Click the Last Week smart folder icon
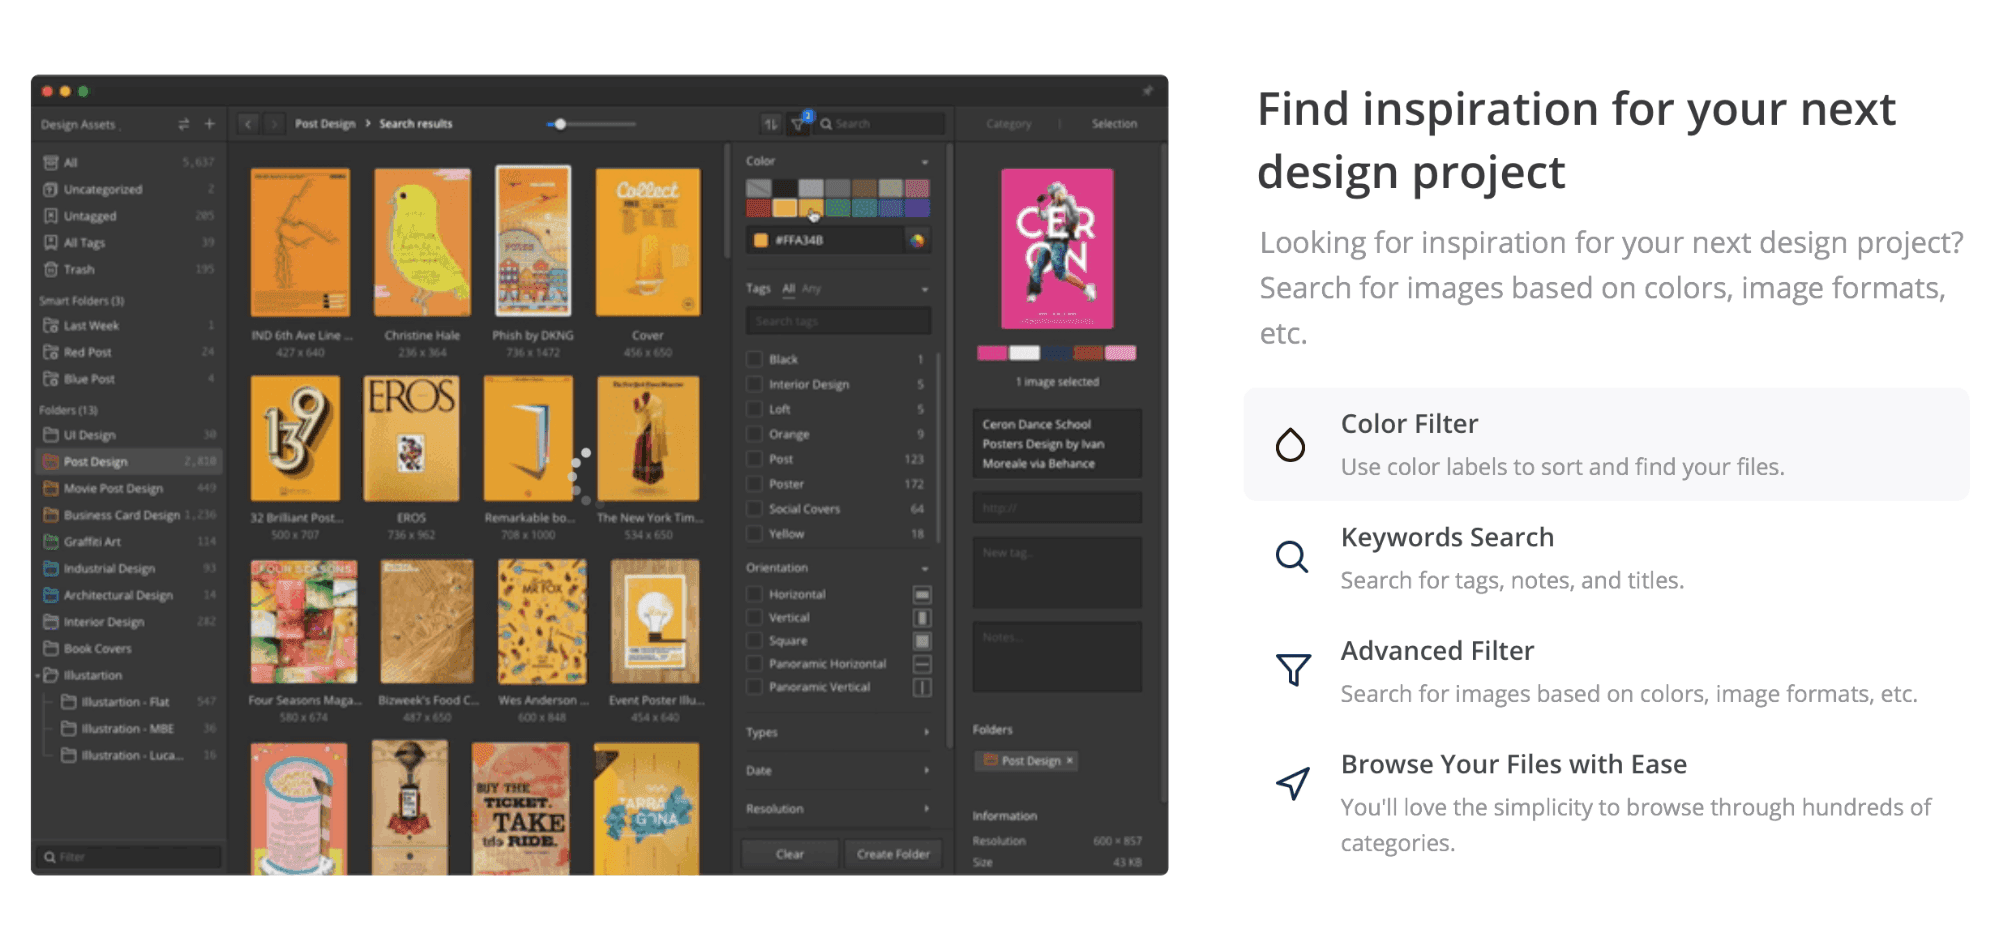The height and width of the screenshot is (934, 1999). tap(51, 325)
